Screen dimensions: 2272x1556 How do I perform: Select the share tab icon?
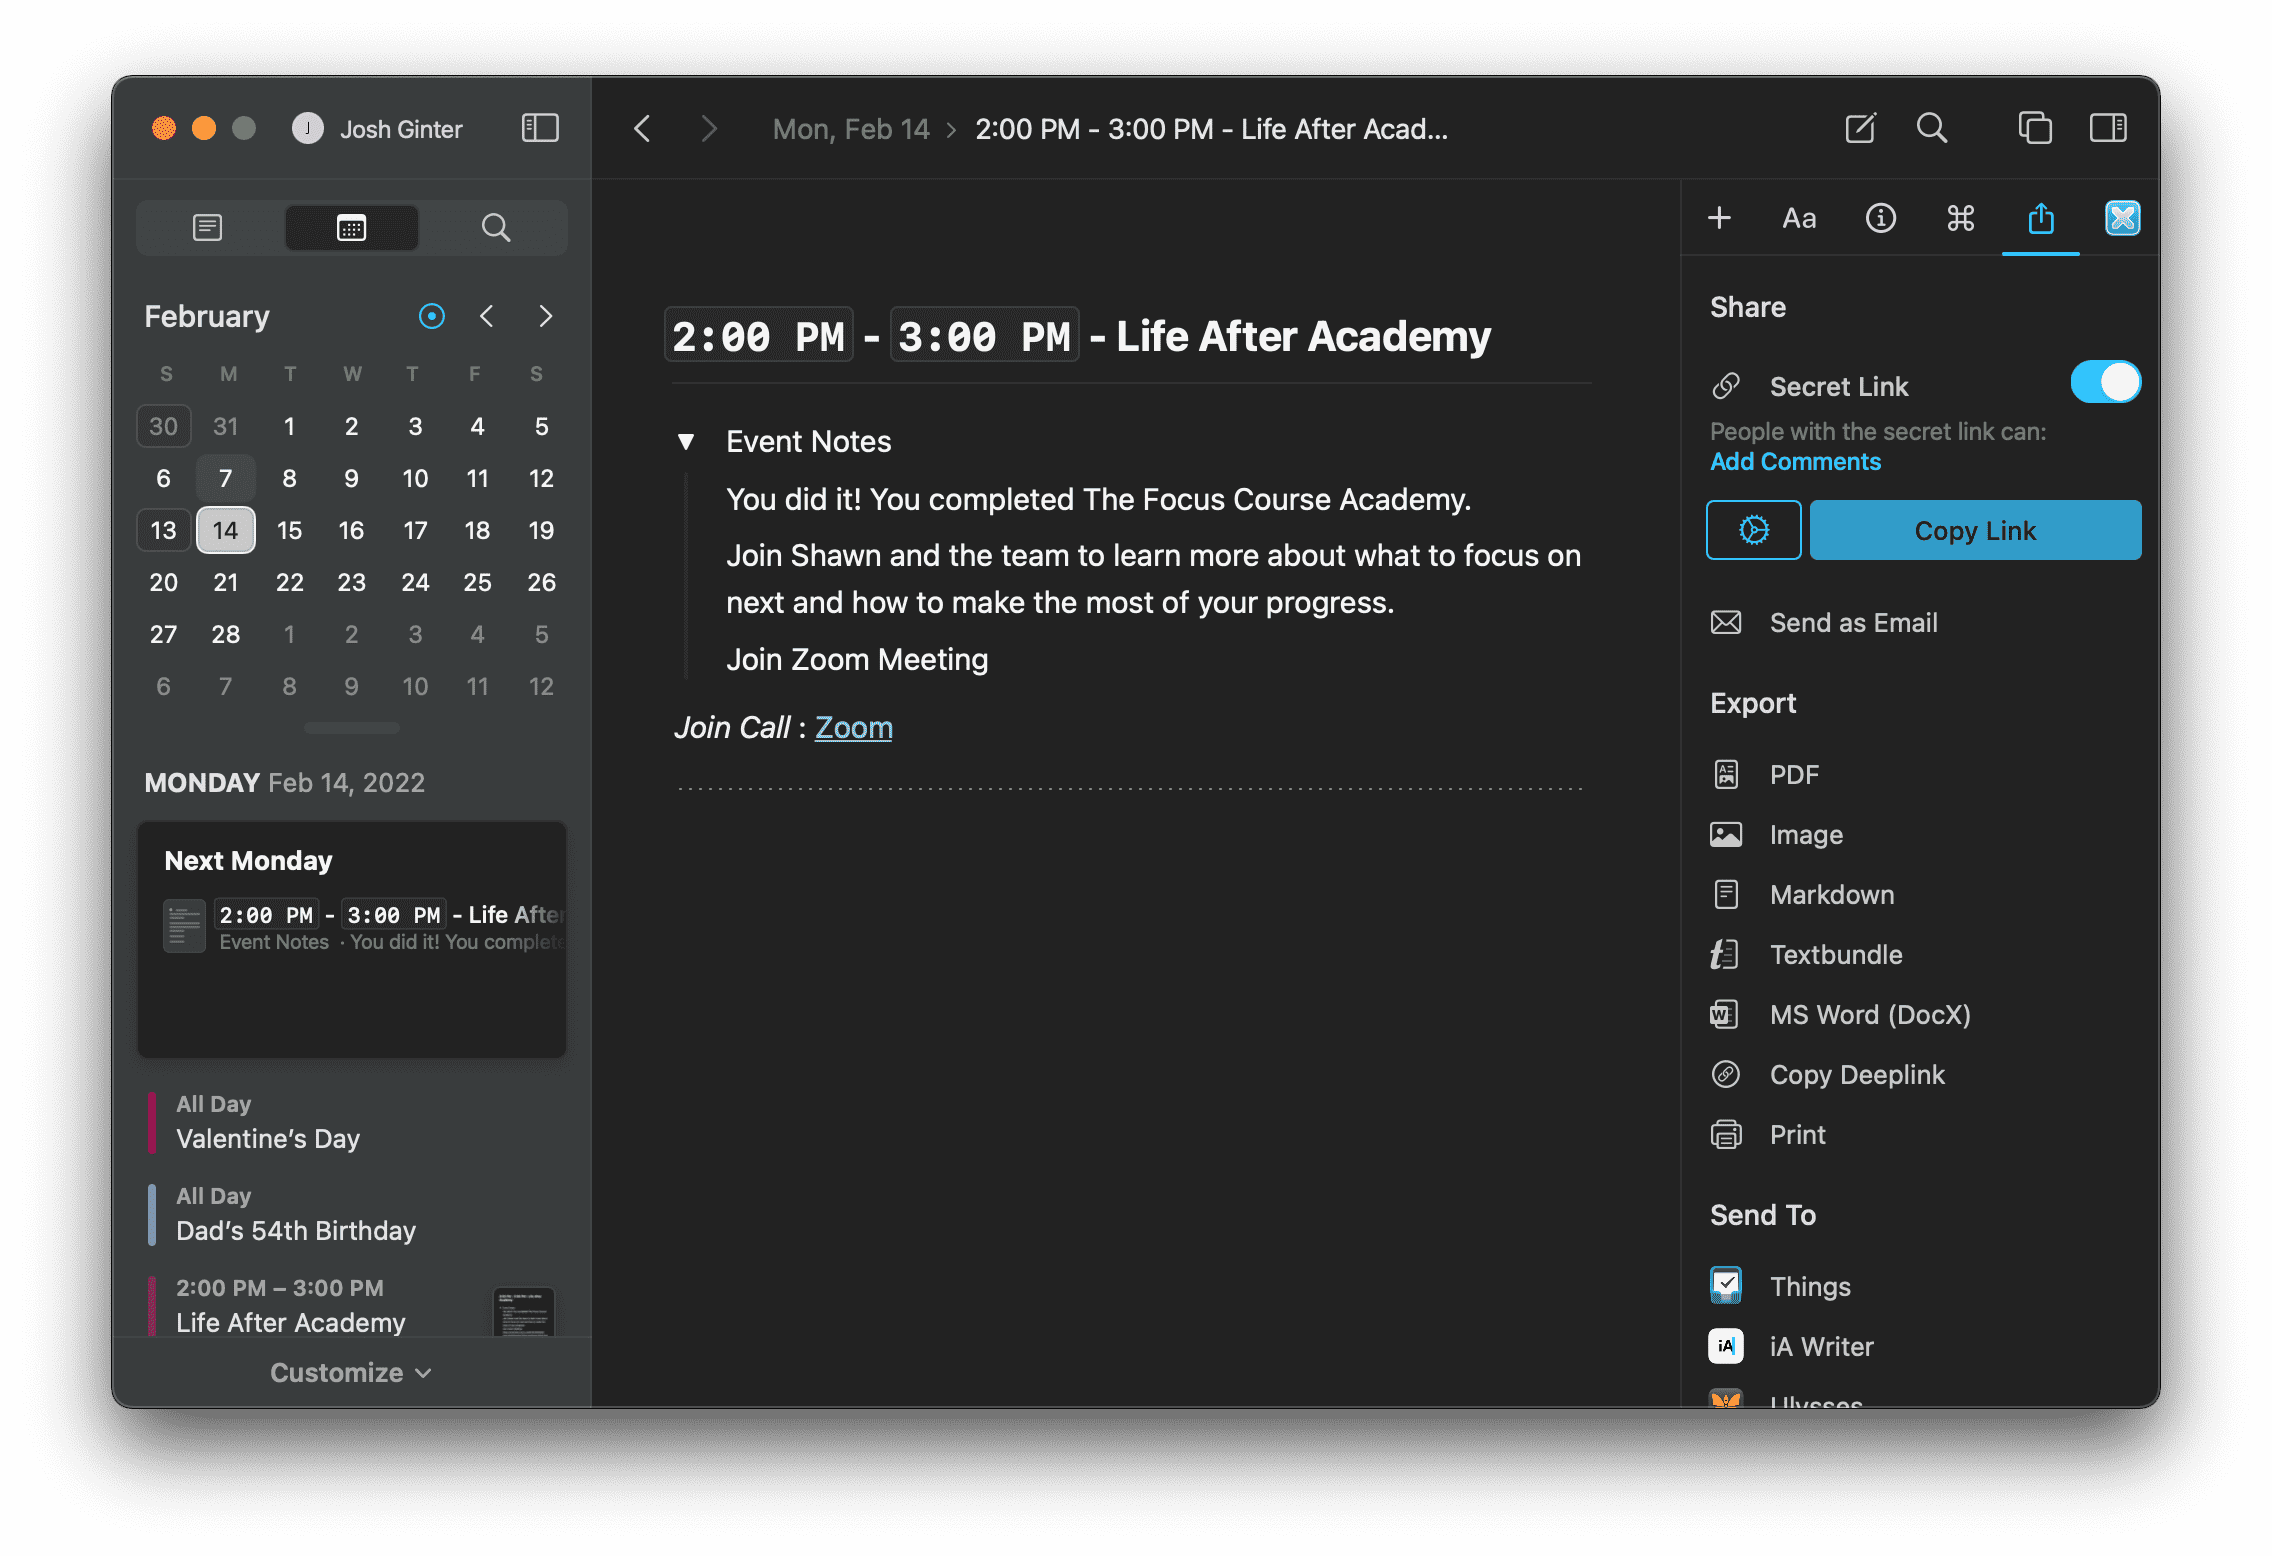(x=2041, y=218)
